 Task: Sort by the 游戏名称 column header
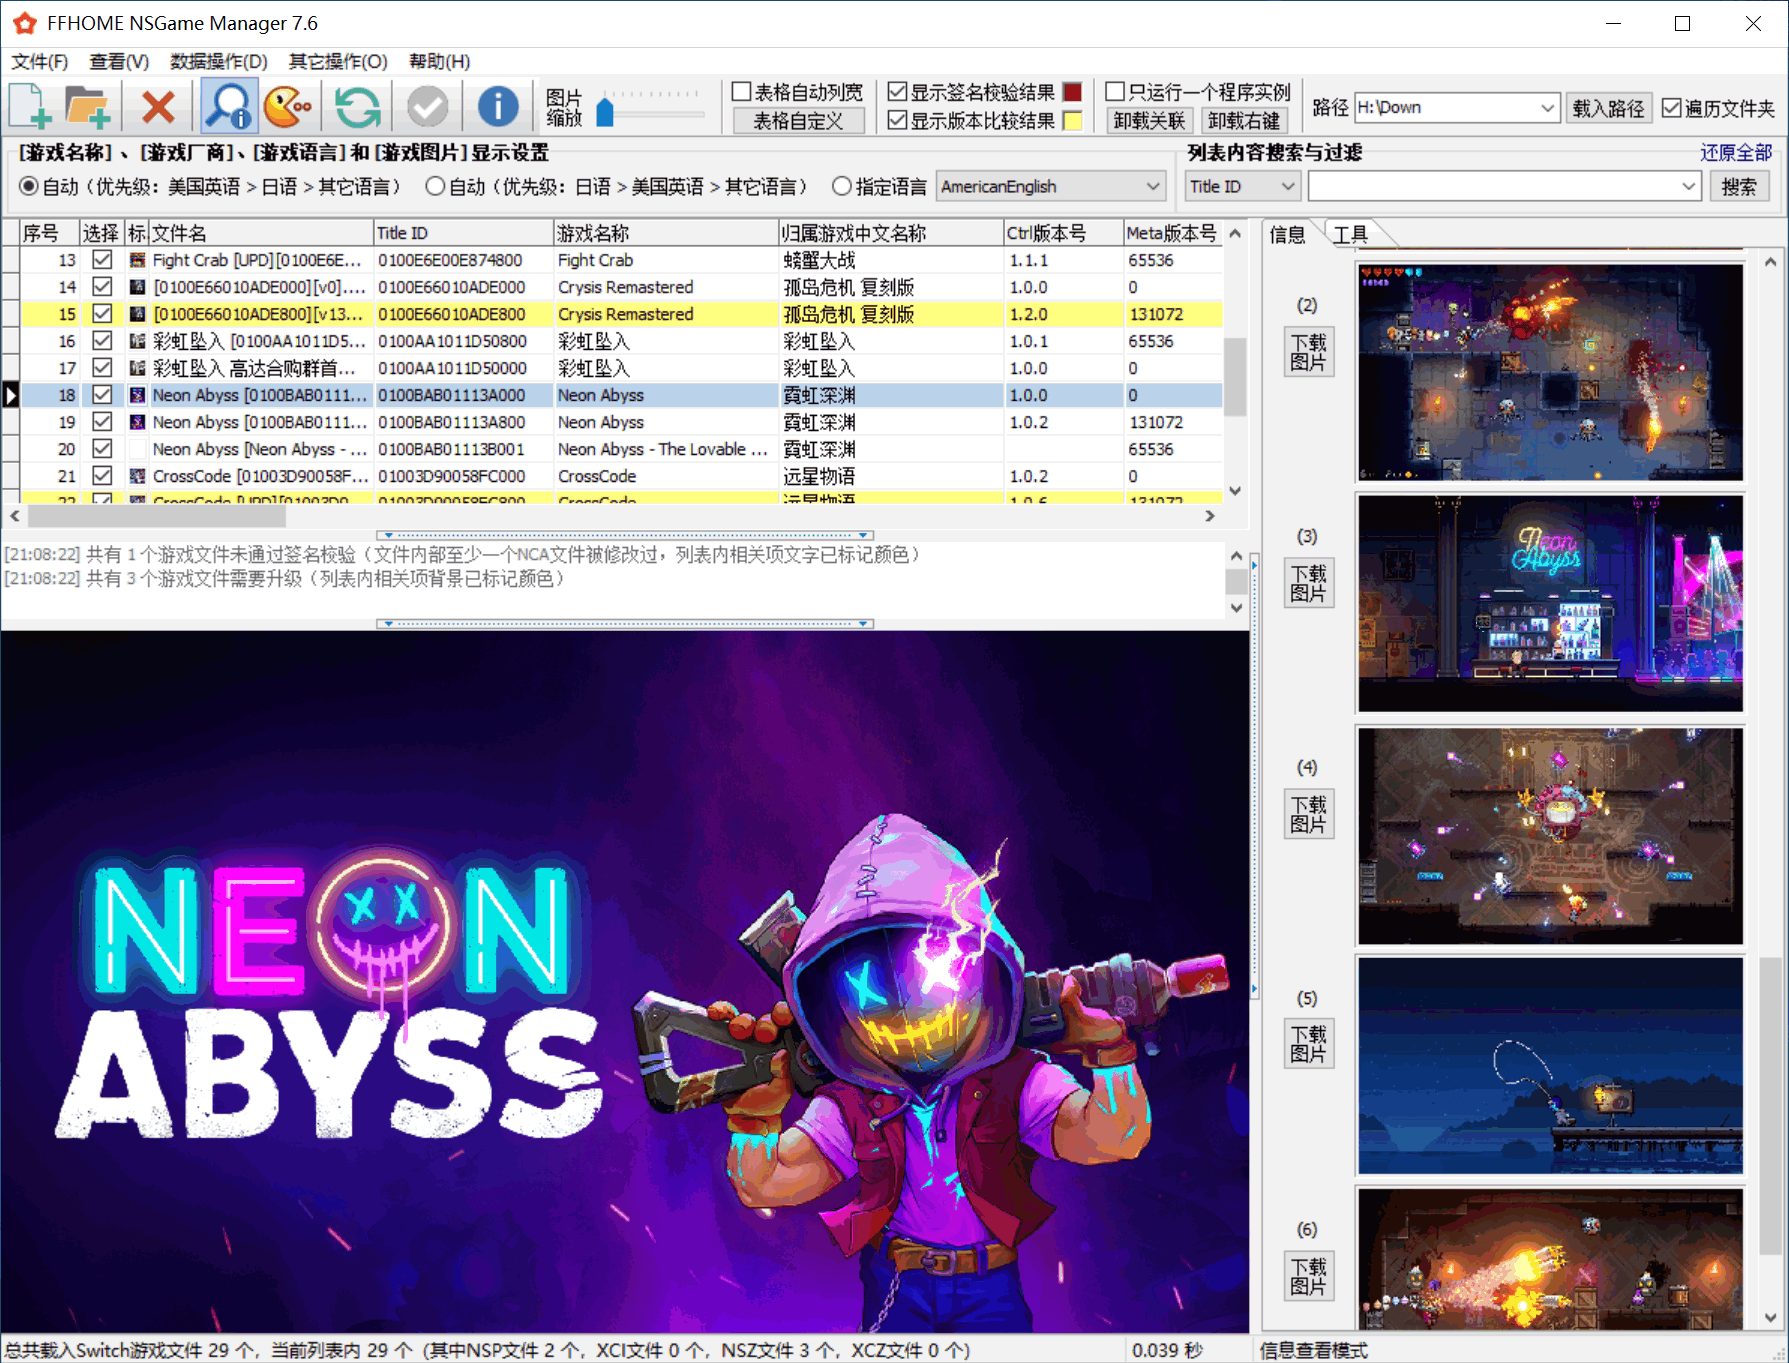tap(666, 233)
